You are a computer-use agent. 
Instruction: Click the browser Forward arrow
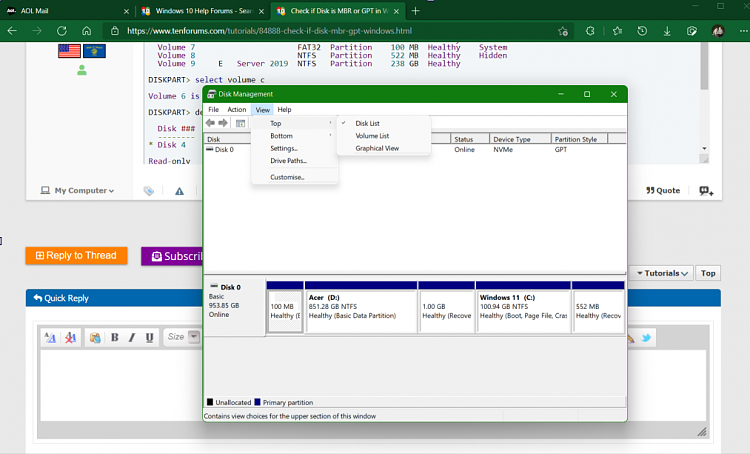click(37, 31)
